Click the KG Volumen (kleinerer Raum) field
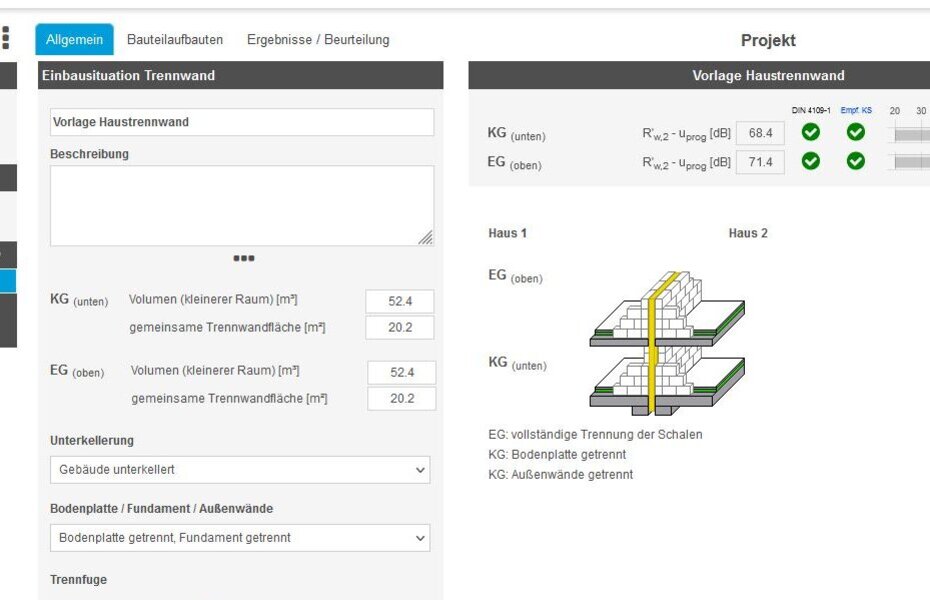 coord(400,301)
